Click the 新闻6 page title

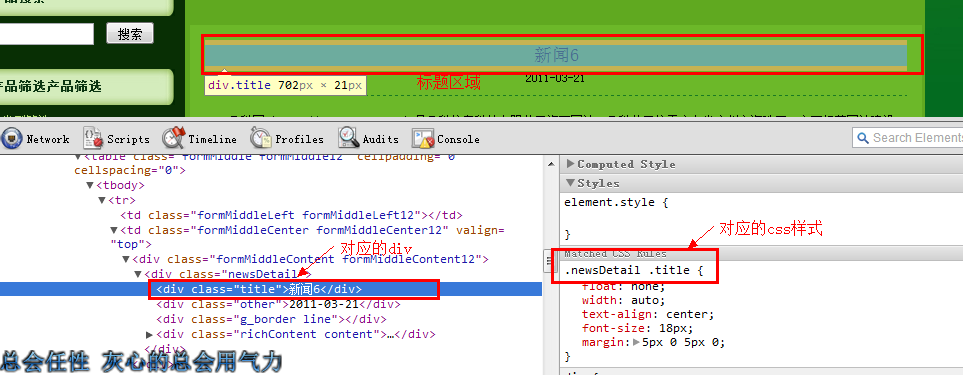pos(556,55)
